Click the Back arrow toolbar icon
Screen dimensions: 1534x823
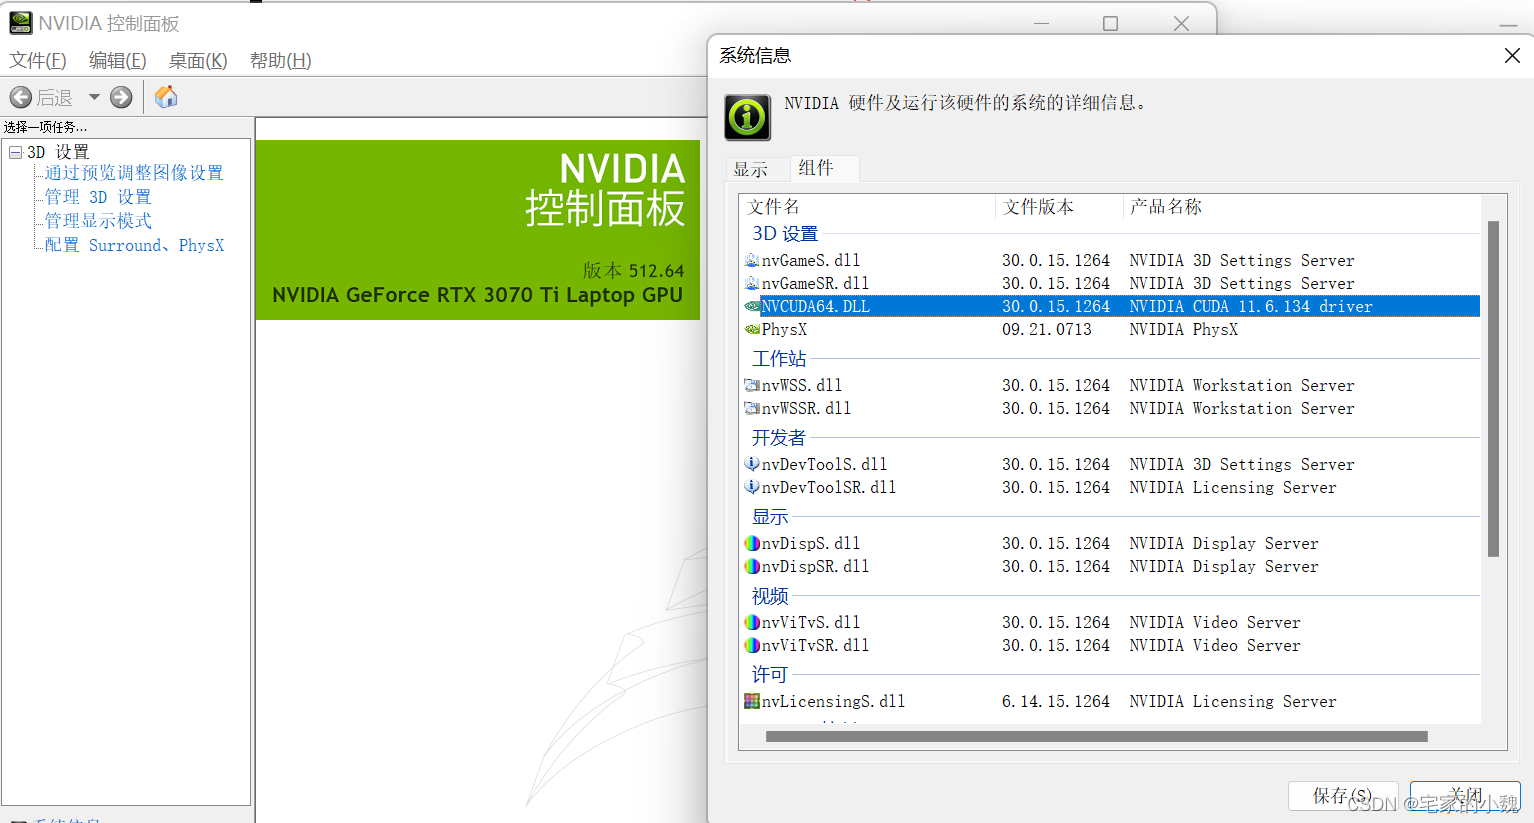[21, 97]
